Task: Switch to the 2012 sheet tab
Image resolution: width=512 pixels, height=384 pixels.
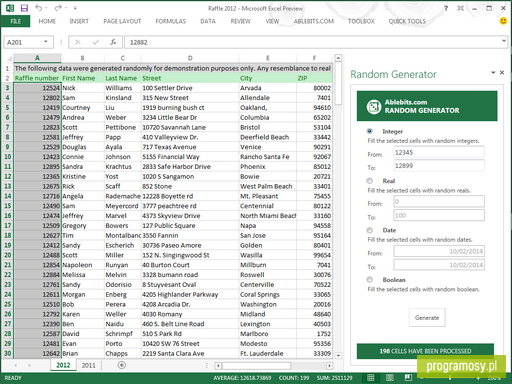Action: click(63, 365)
